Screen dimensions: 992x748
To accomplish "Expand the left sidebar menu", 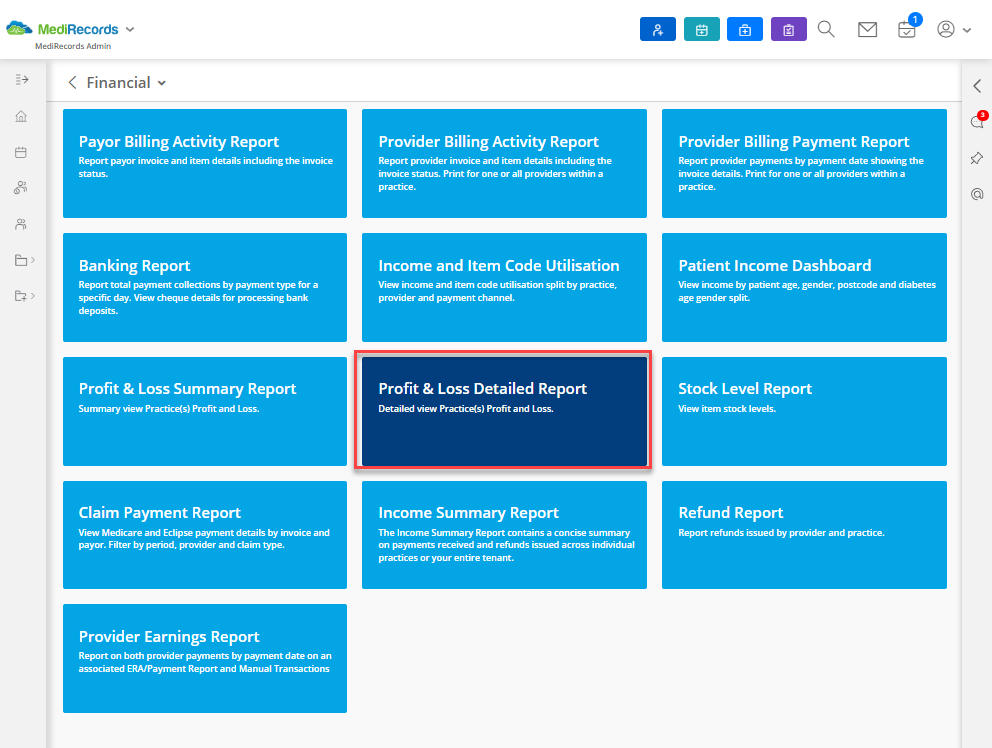I will (22, 79).
